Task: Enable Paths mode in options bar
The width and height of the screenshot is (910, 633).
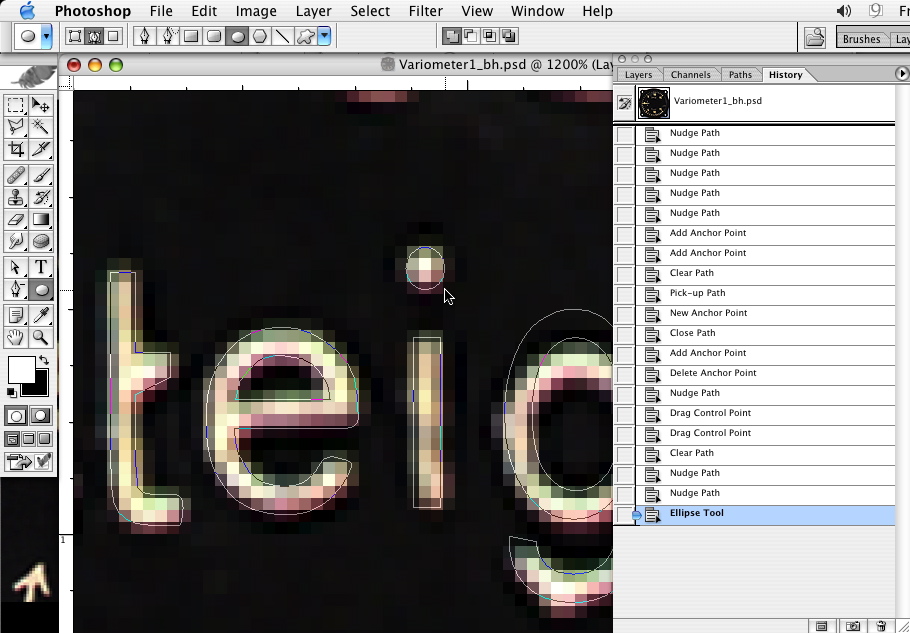Action: (x=95, y=36)
